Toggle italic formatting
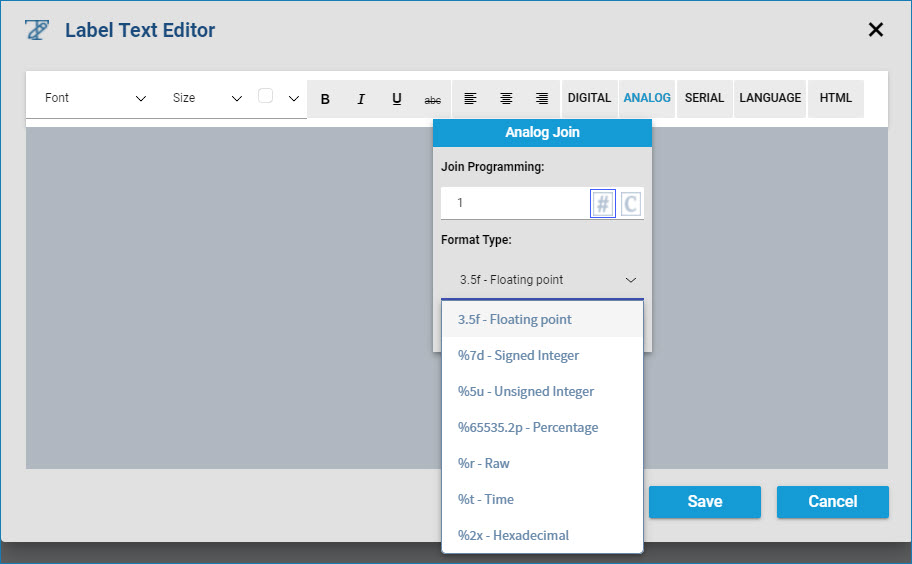 (x=361, y=99)
